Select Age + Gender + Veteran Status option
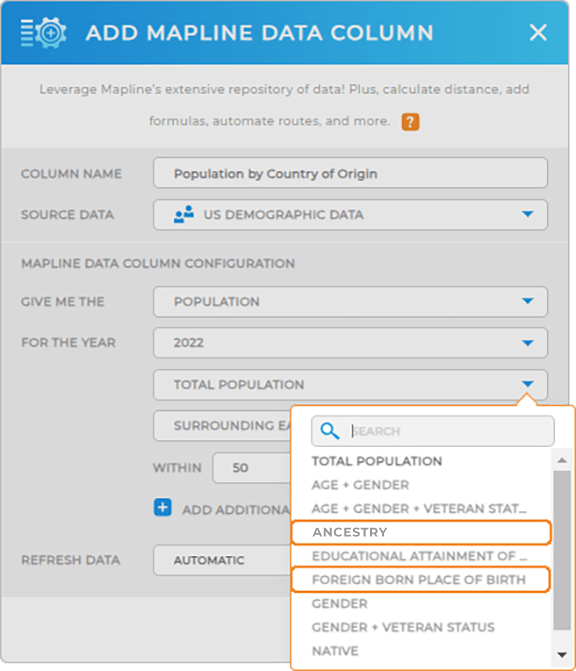 point(419,508)
